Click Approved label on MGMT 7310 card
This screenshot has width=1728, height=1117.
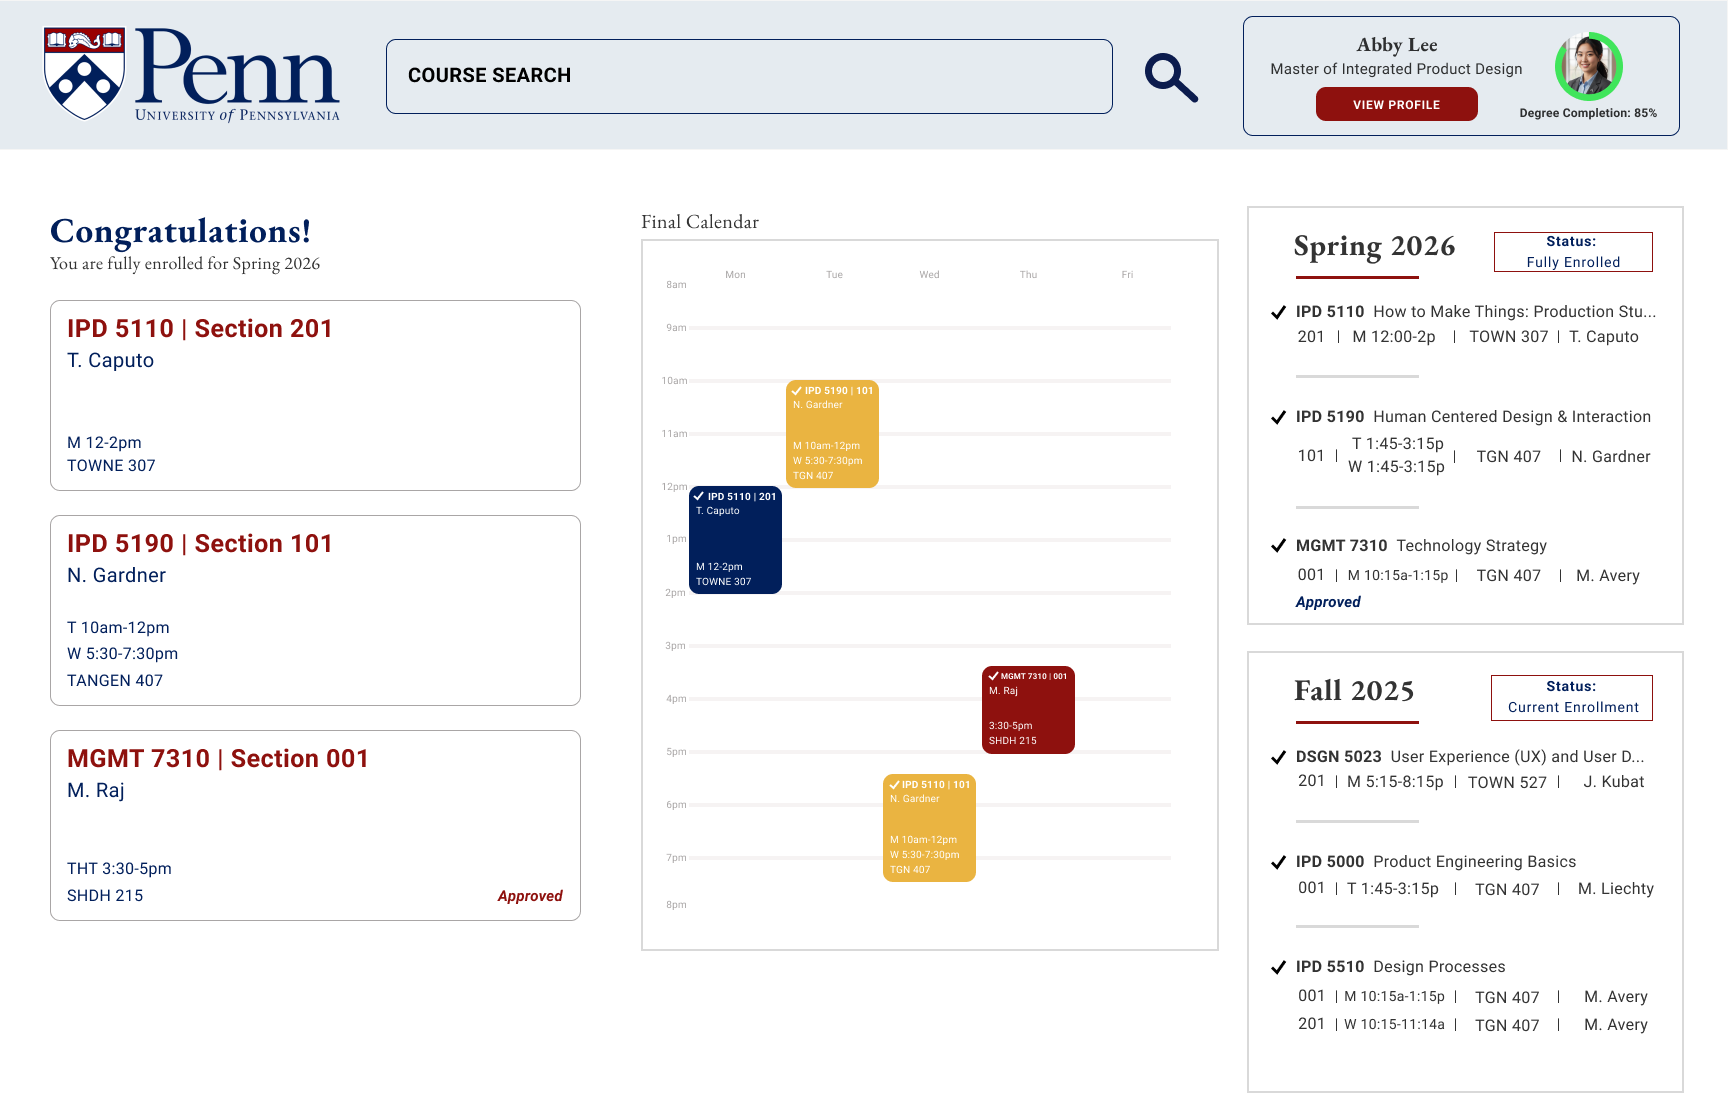click(530, 896)
